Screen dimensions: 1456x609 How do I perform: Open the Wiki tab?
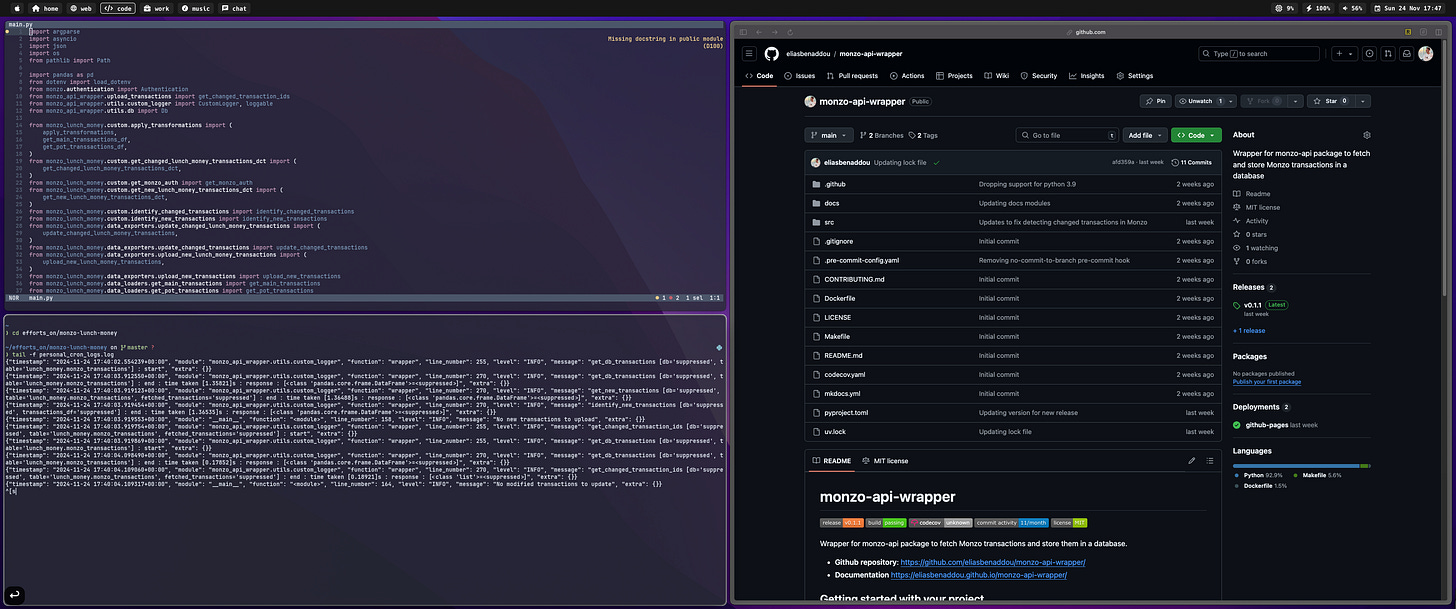(x=997, y=76)
